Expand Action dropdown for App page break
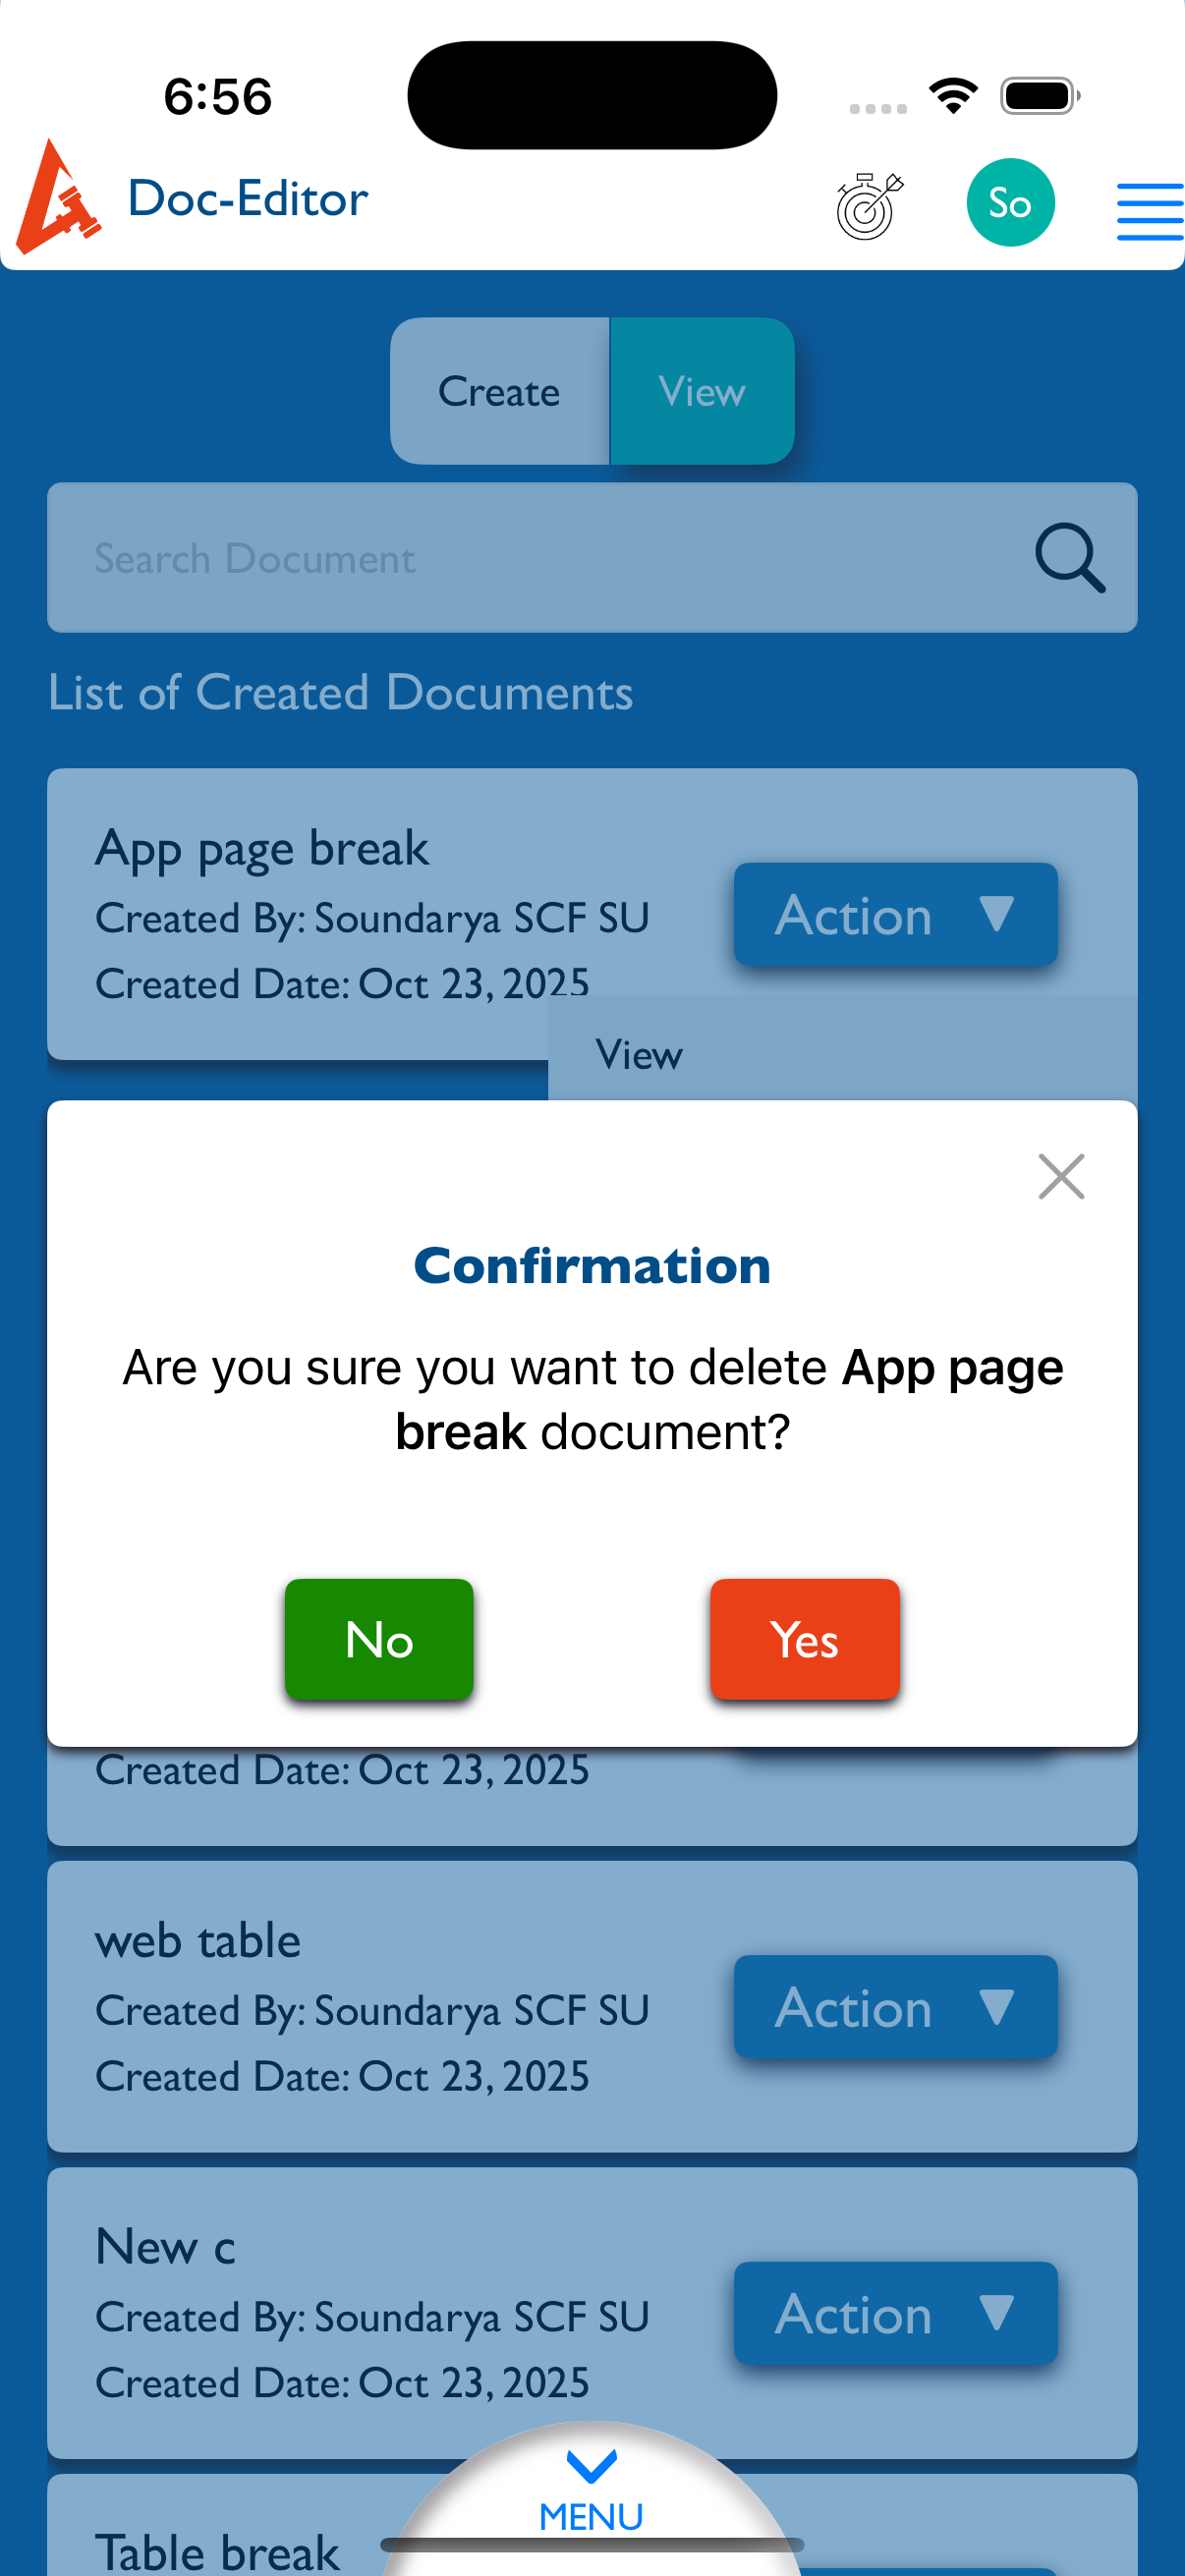1185x2576 pixels. click(894, 915)
